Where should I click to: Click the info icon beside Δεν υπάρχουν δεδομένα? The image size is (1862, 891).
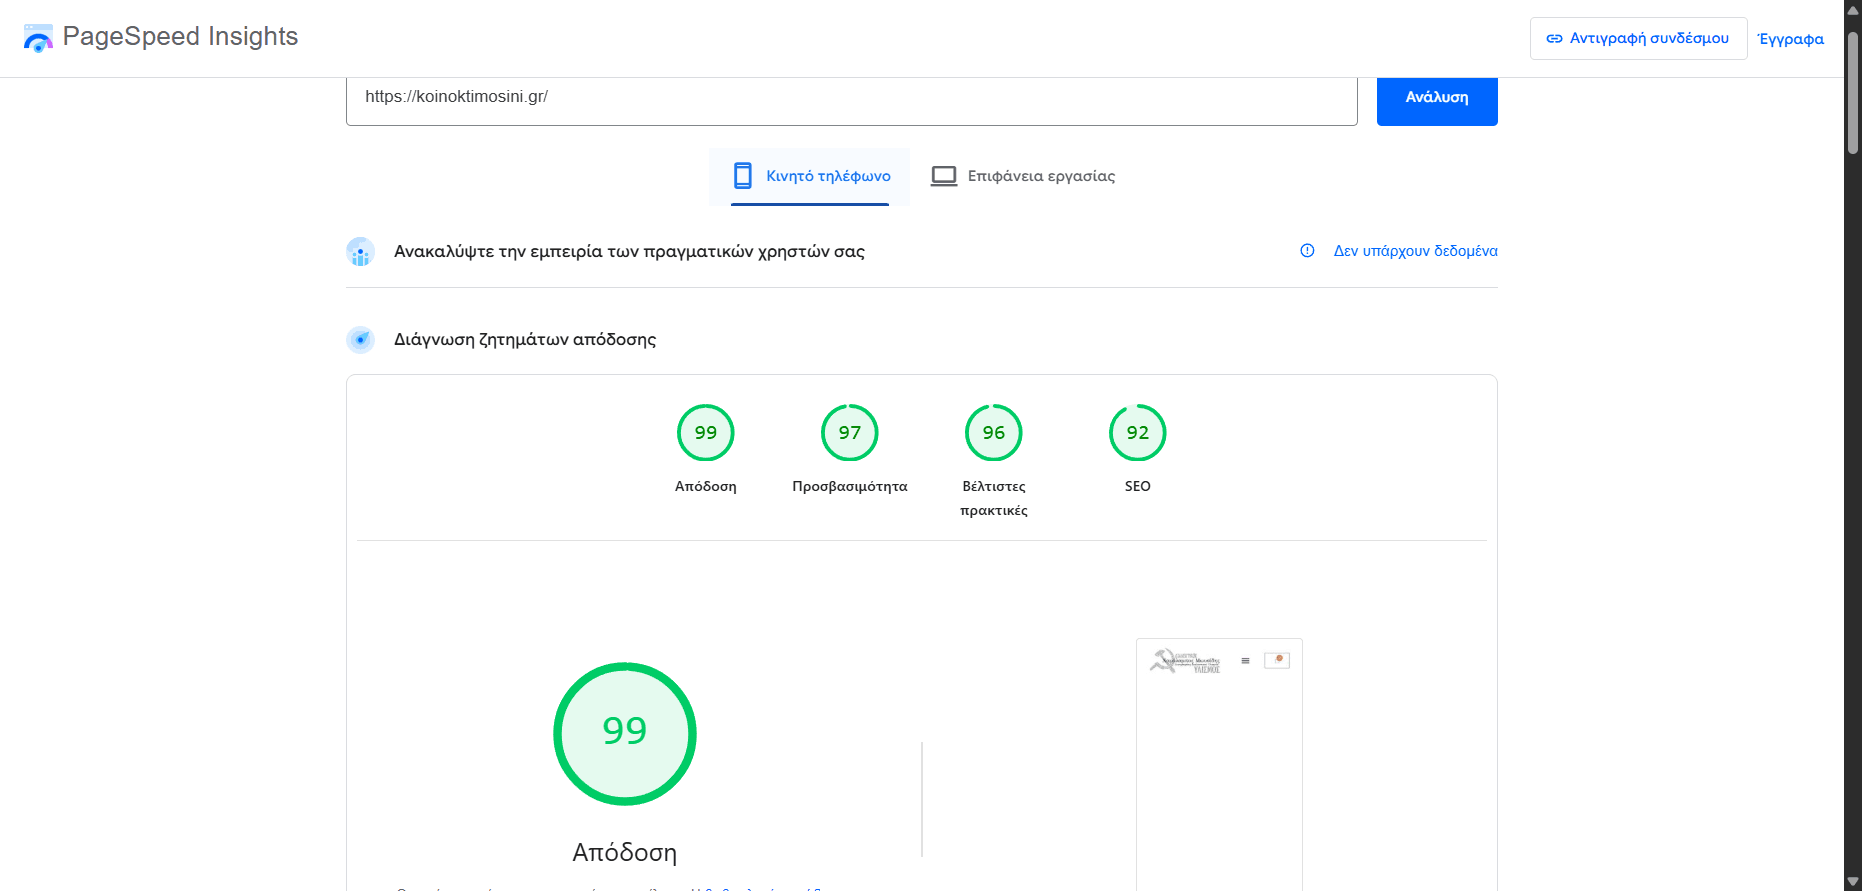click(1307, 251)
